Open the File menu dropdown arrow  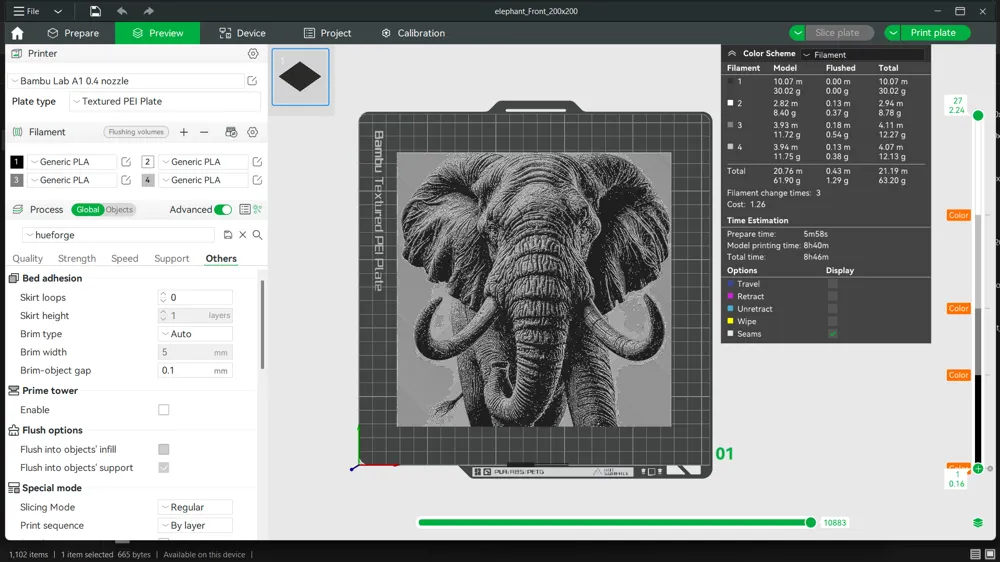[x=57, y=11]
